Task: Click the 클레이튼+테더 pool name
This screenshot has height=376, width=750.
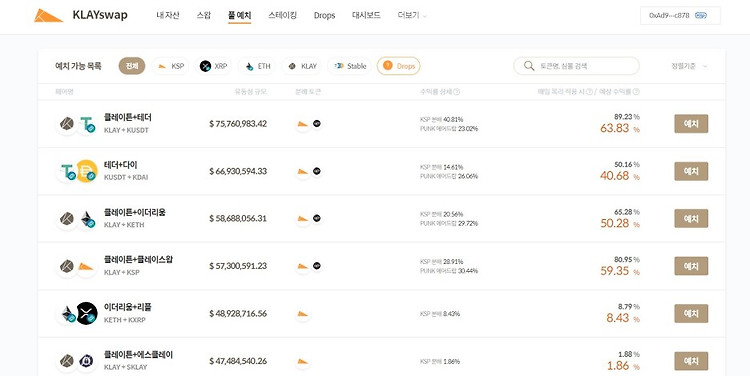Action: click(x=127, y=117)
